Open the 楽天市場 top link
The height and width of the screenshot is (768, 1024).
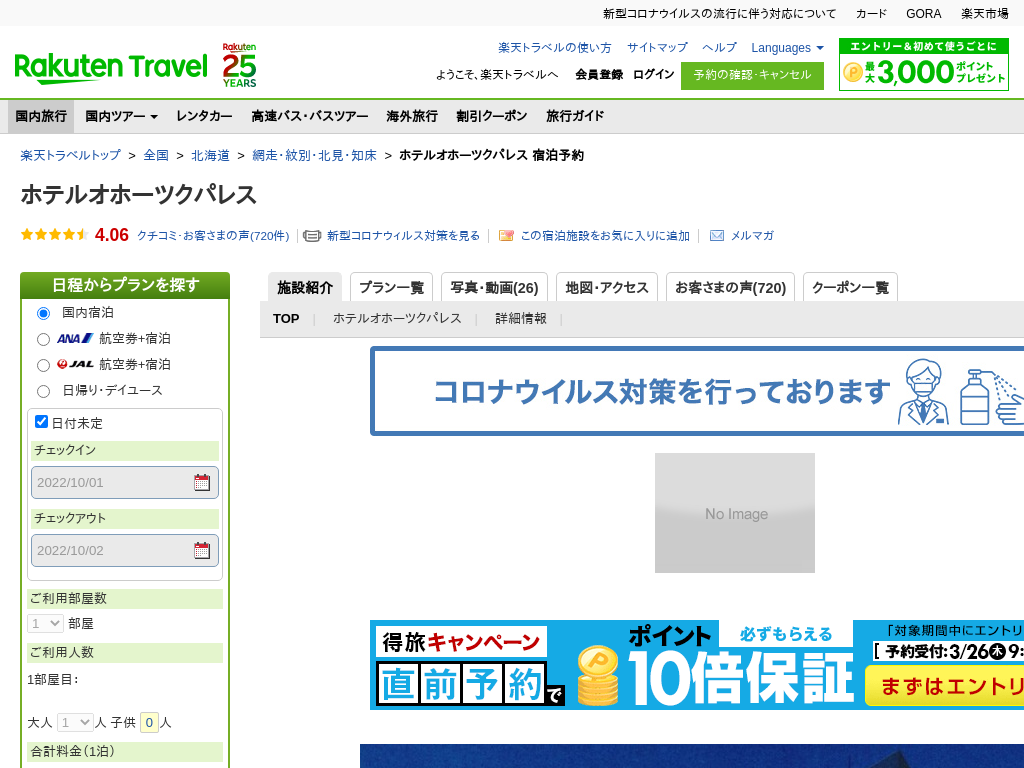click(x=985, y=14)
